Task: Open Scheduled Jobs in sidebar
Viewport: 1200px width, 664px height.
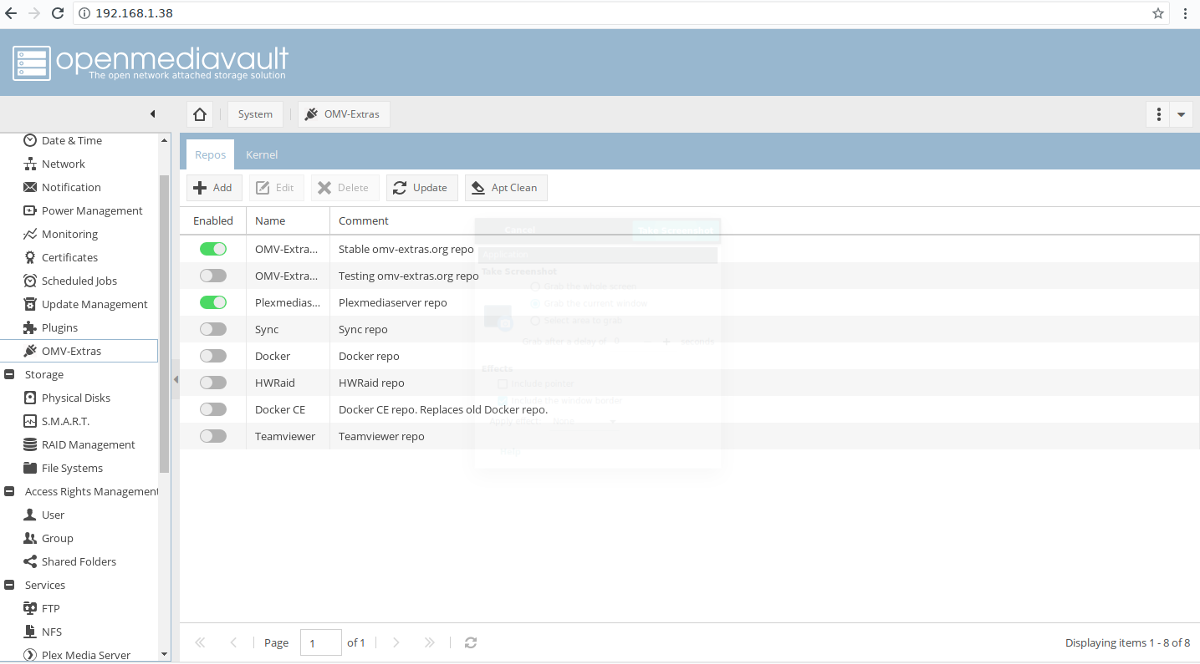Action: (x=79, y=281)
